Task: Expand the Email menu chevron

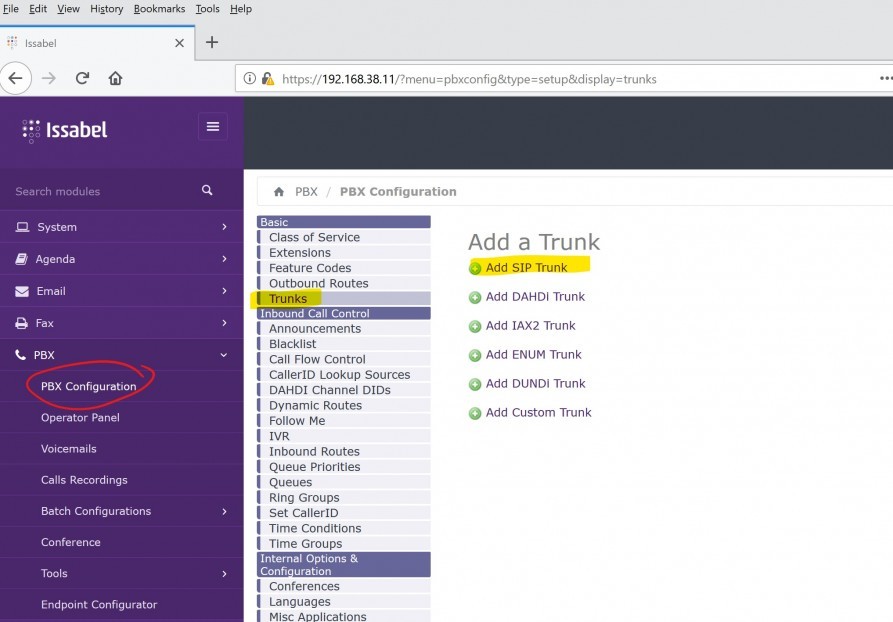Action: [x=224, y=290]
